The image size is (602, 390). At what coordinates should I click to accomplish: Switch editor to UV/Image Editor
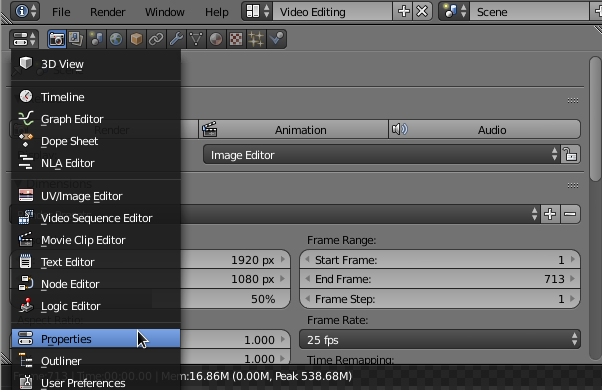(96, 196)
